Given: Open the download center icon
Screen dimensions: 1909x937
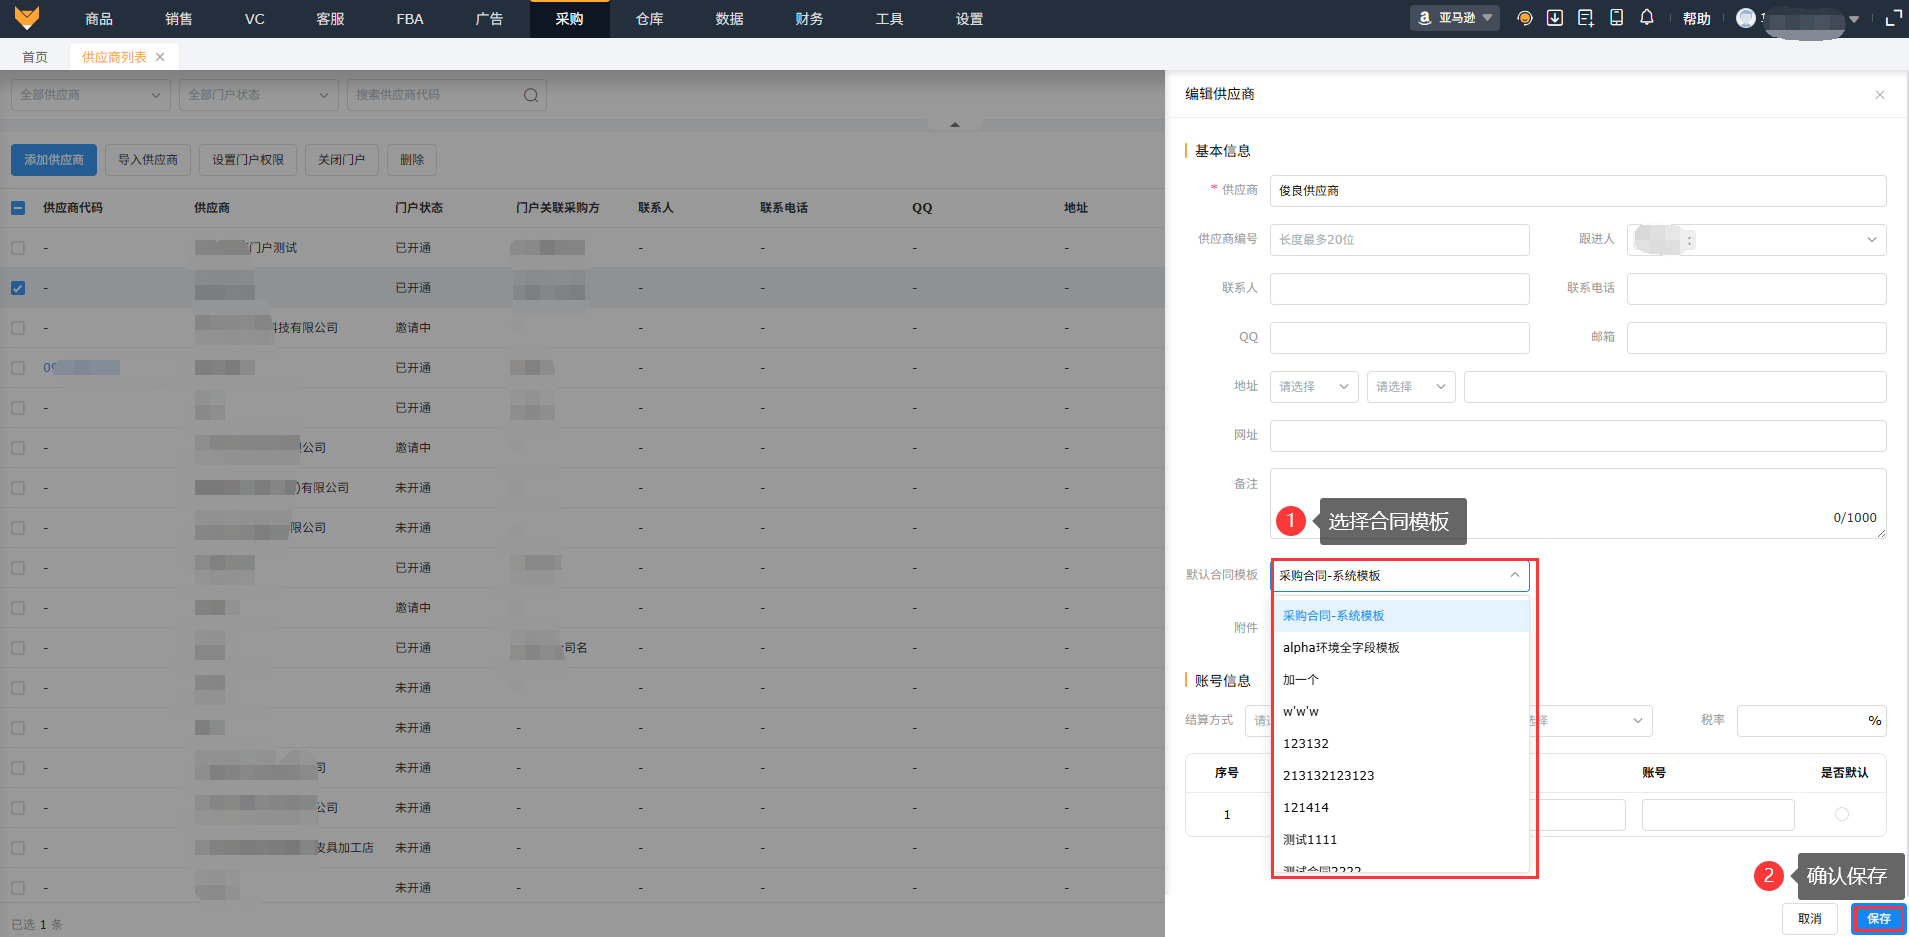Looking at the screenshot, I should pos(1555,18).
